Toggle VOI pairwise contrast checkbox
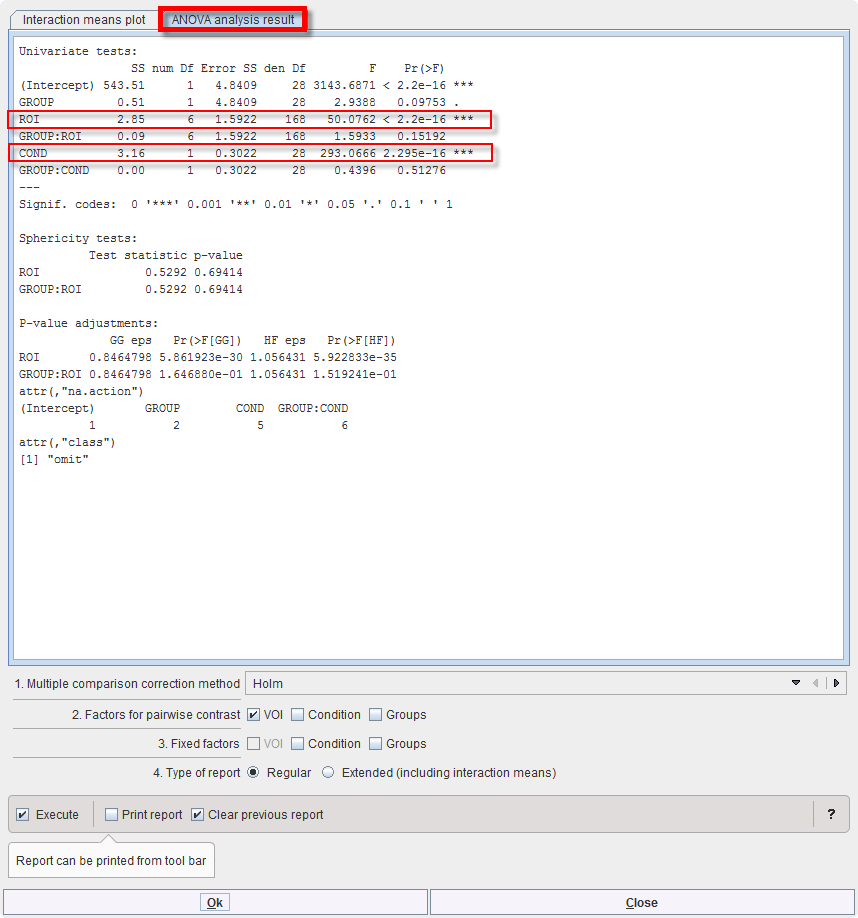 click(253, 715)
